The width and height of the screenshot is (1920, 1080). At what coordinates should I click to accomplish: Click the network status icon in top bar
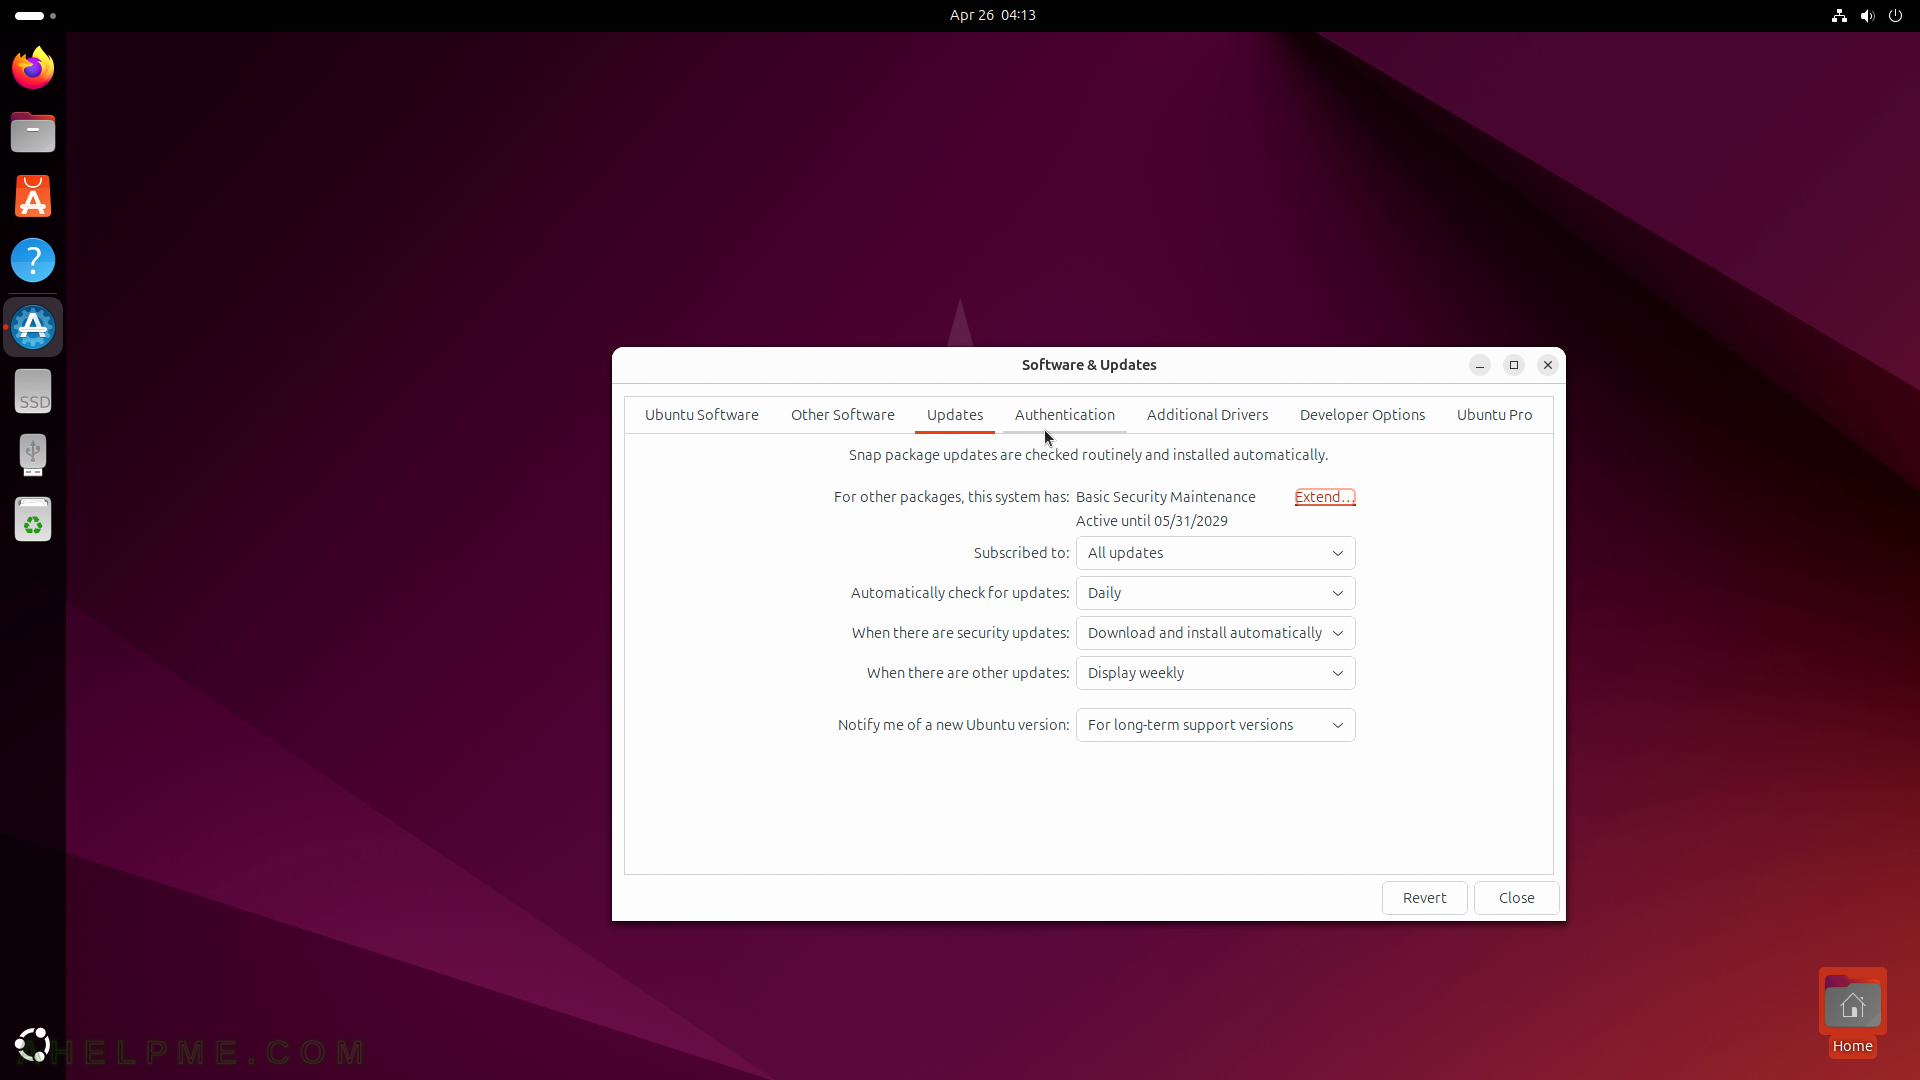pos(1839,15)
